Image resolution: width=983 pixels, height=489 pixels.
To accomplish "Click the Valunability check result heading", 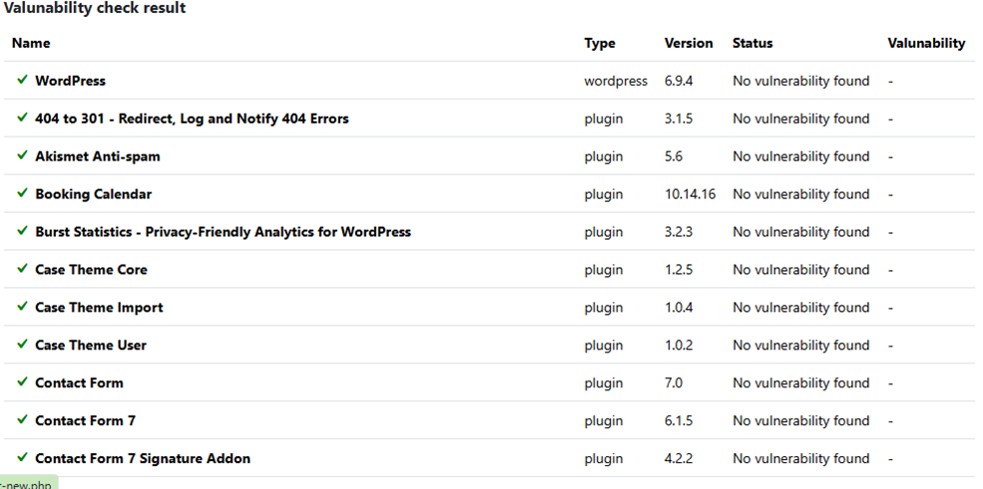I will click(x=95, y=8).
